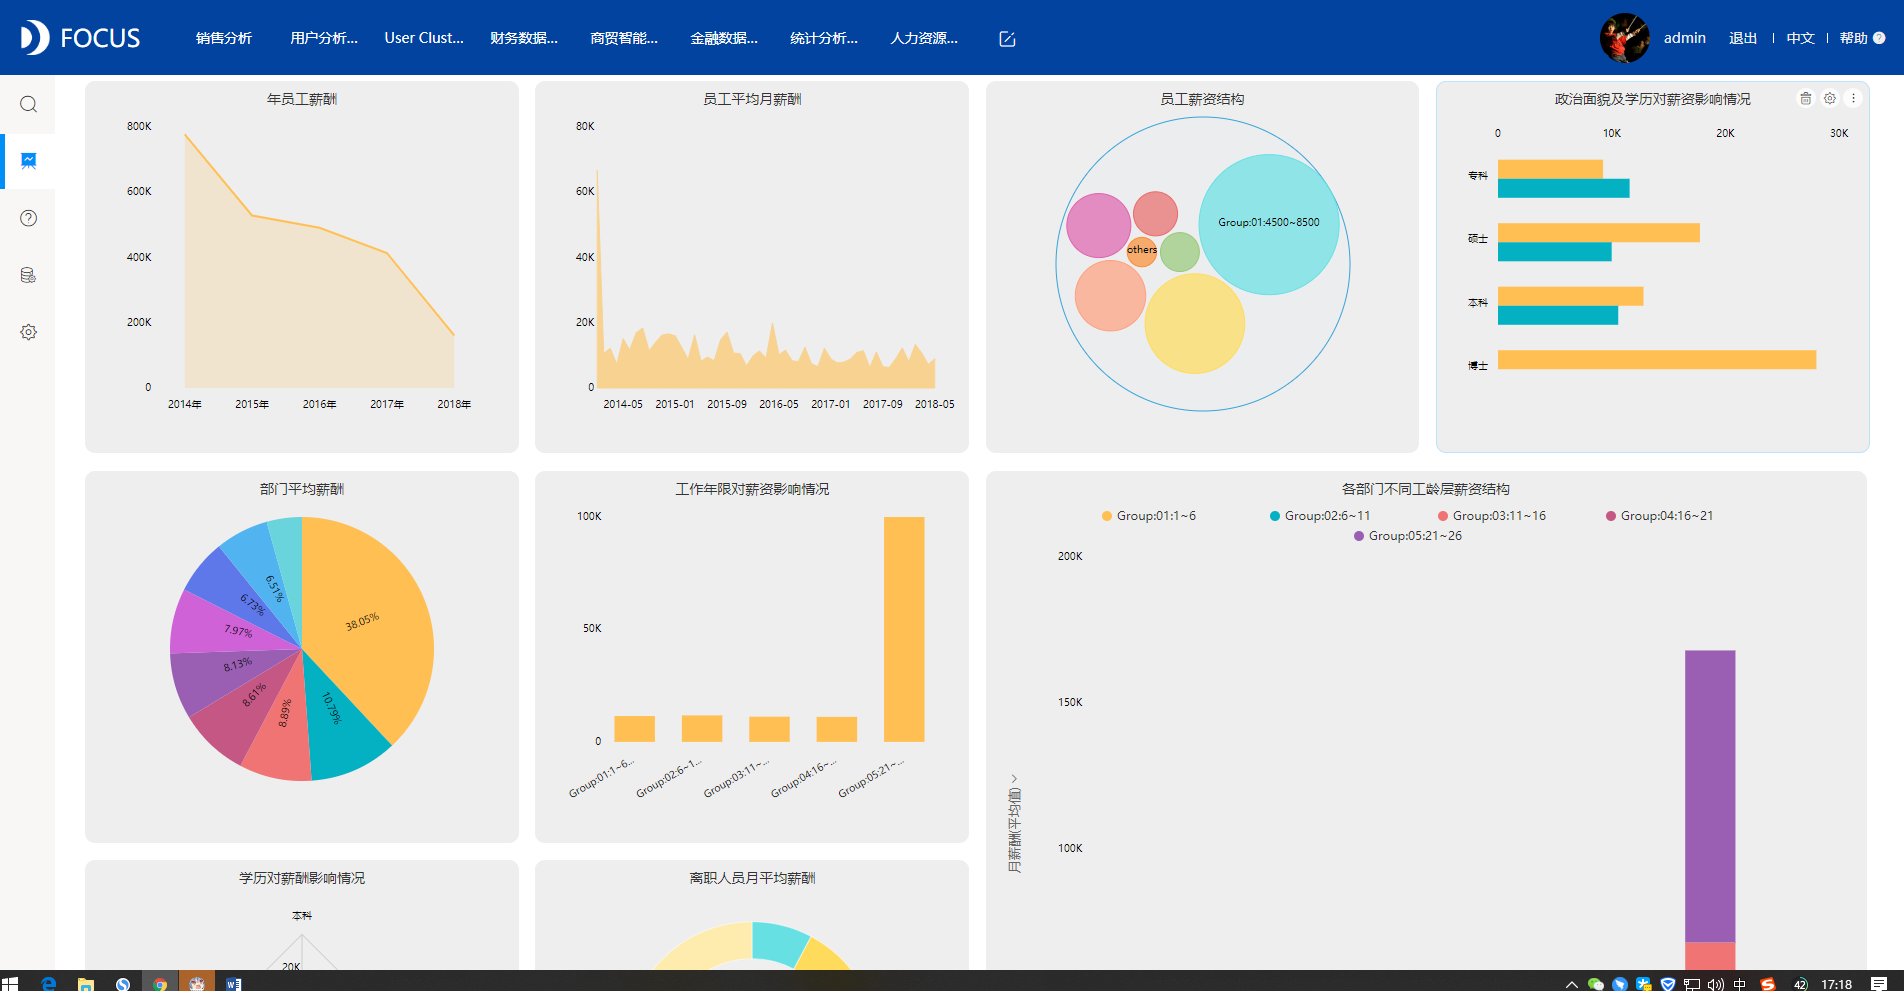
Task: Click the volume speaker icon in the system tray
Action: coord(1716,984)
